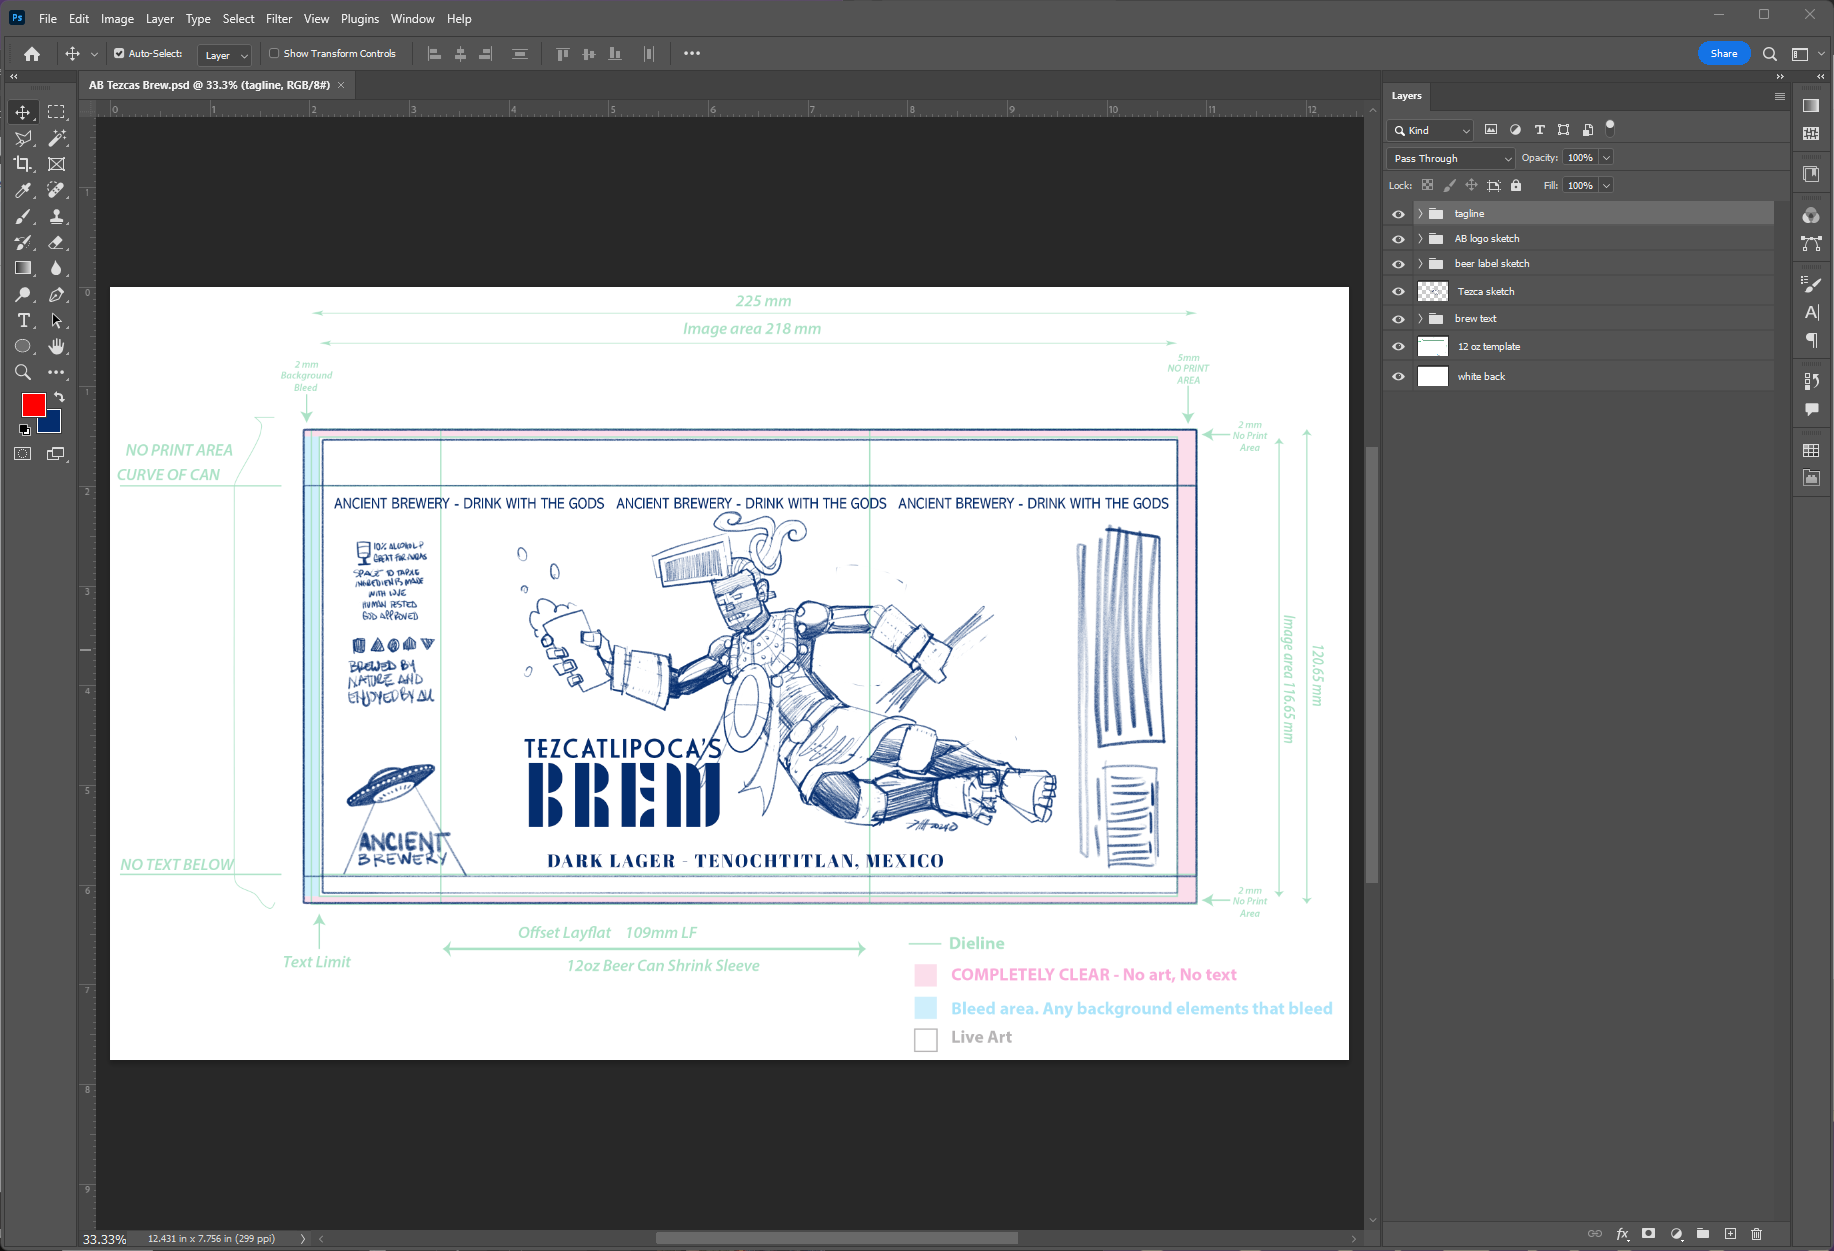1834x1251 pixels.
Task: Select the Eyedropper tool
Action: [x=23, y=190]
